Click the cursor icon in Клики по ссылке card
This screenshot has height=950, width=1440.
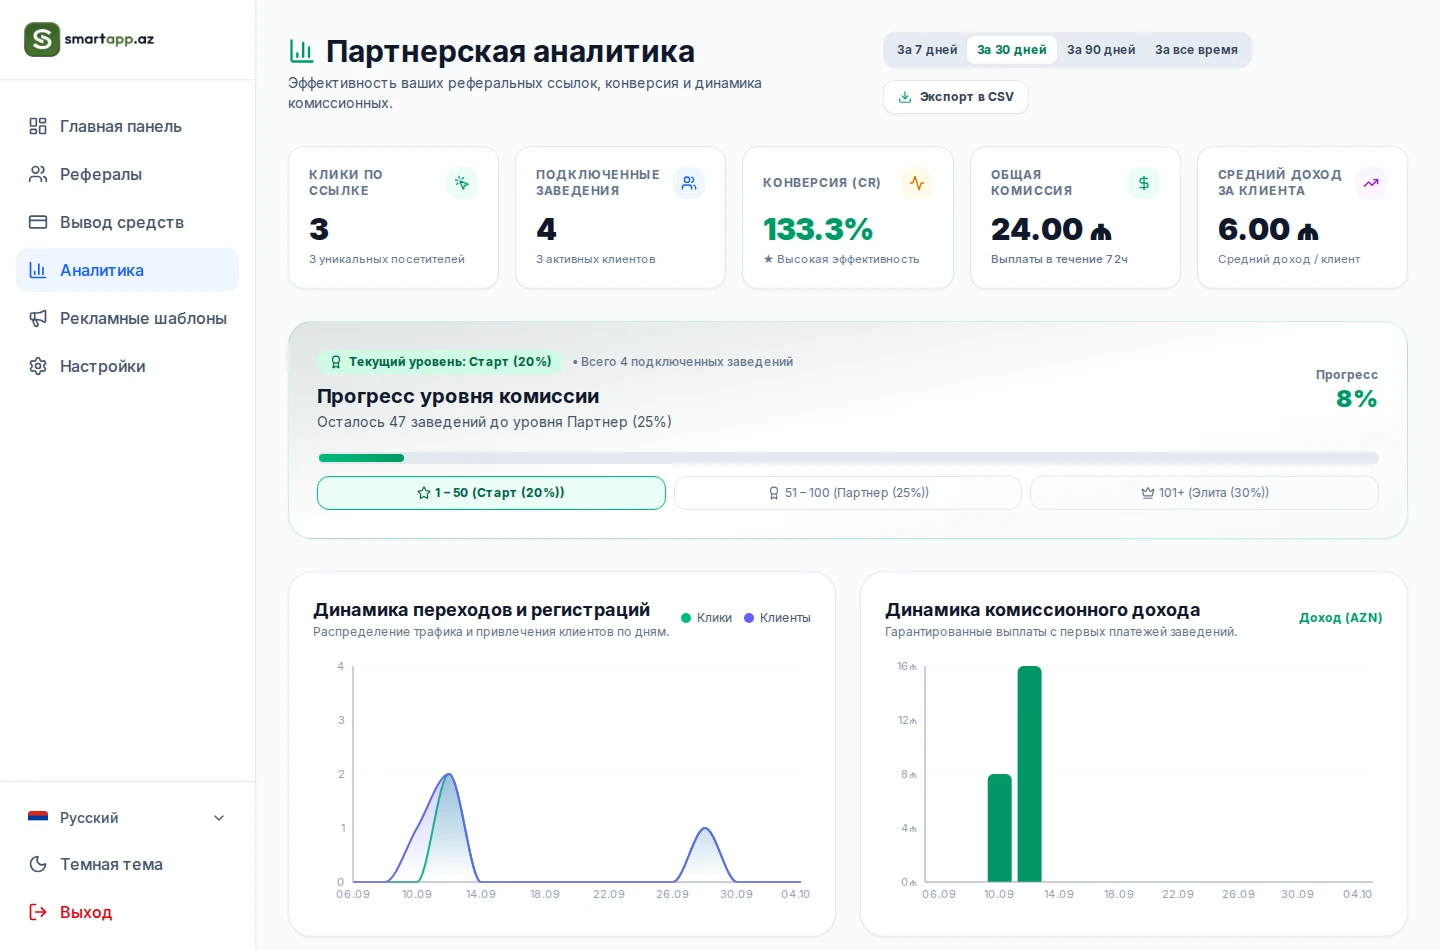462,183
